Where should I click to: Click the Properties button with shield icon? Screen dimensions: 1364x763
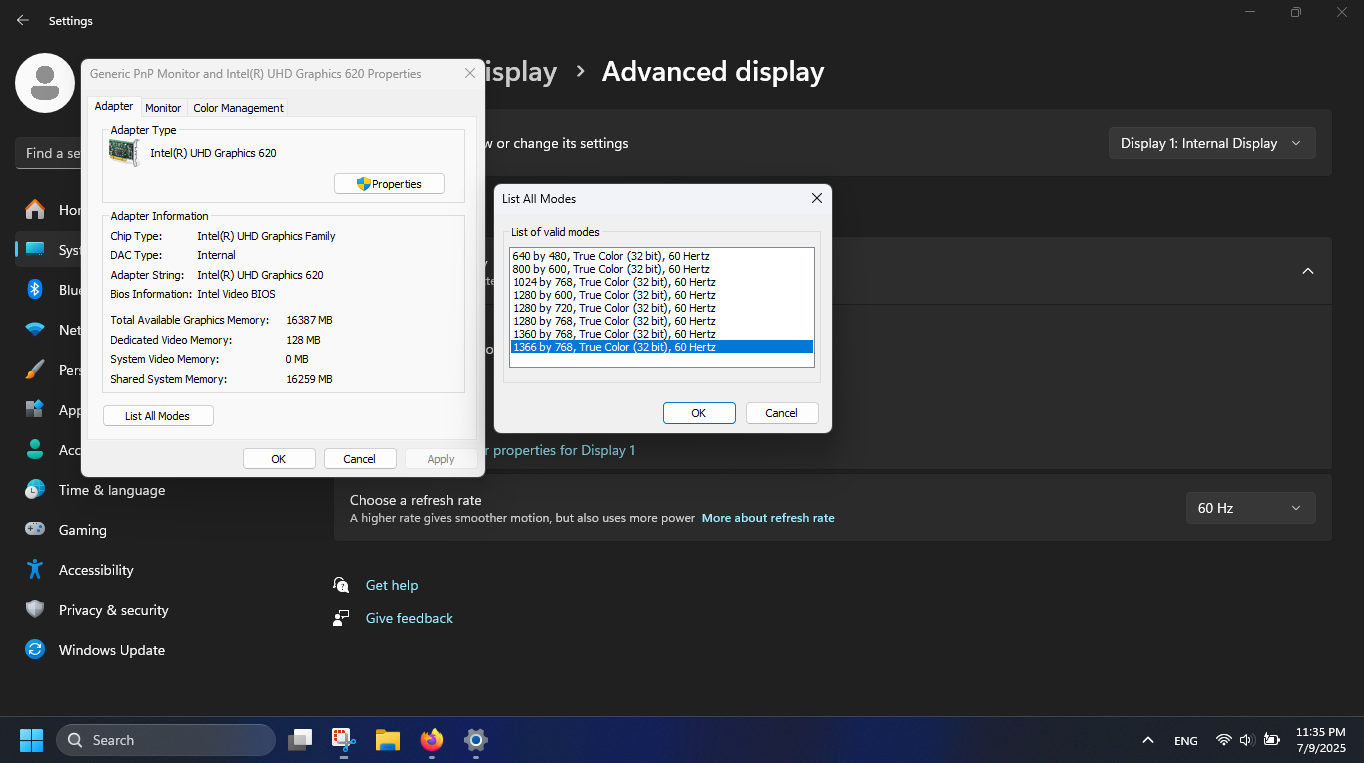coord(389,183)
